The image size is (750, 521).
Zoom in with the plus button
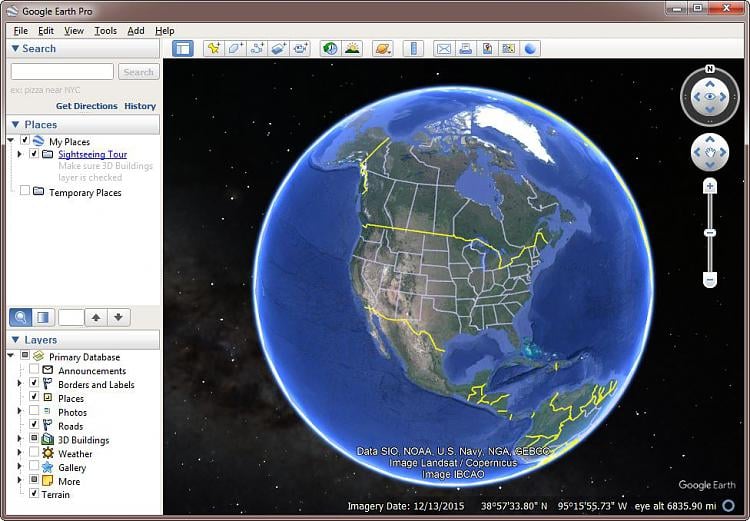[710, 186]
